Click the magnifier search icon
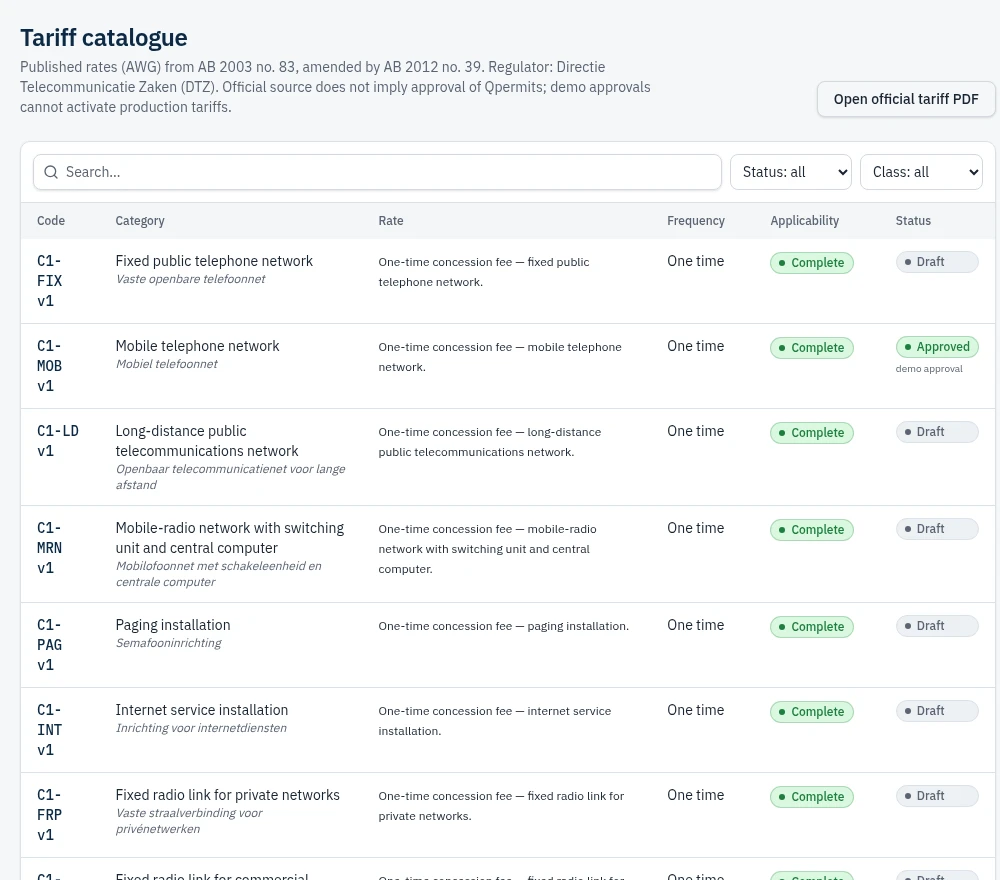The image size is (1000, 880). coord(51,172)
